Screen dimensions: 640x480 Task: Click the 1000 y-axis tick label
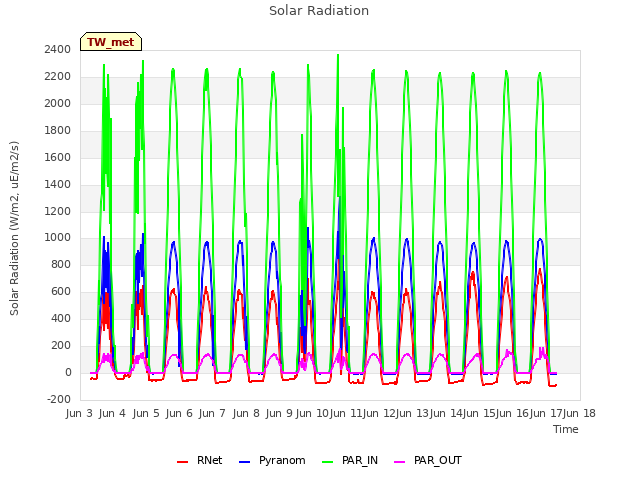(58, 238)
